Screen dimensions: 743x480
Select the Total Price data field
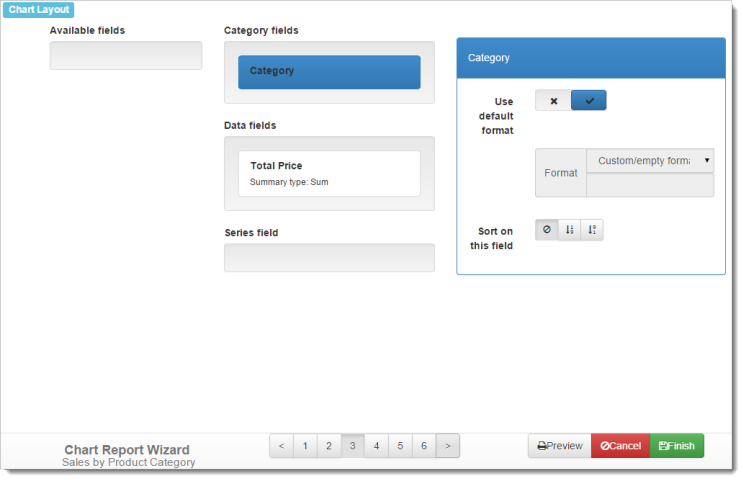click(x=329, y=173)
